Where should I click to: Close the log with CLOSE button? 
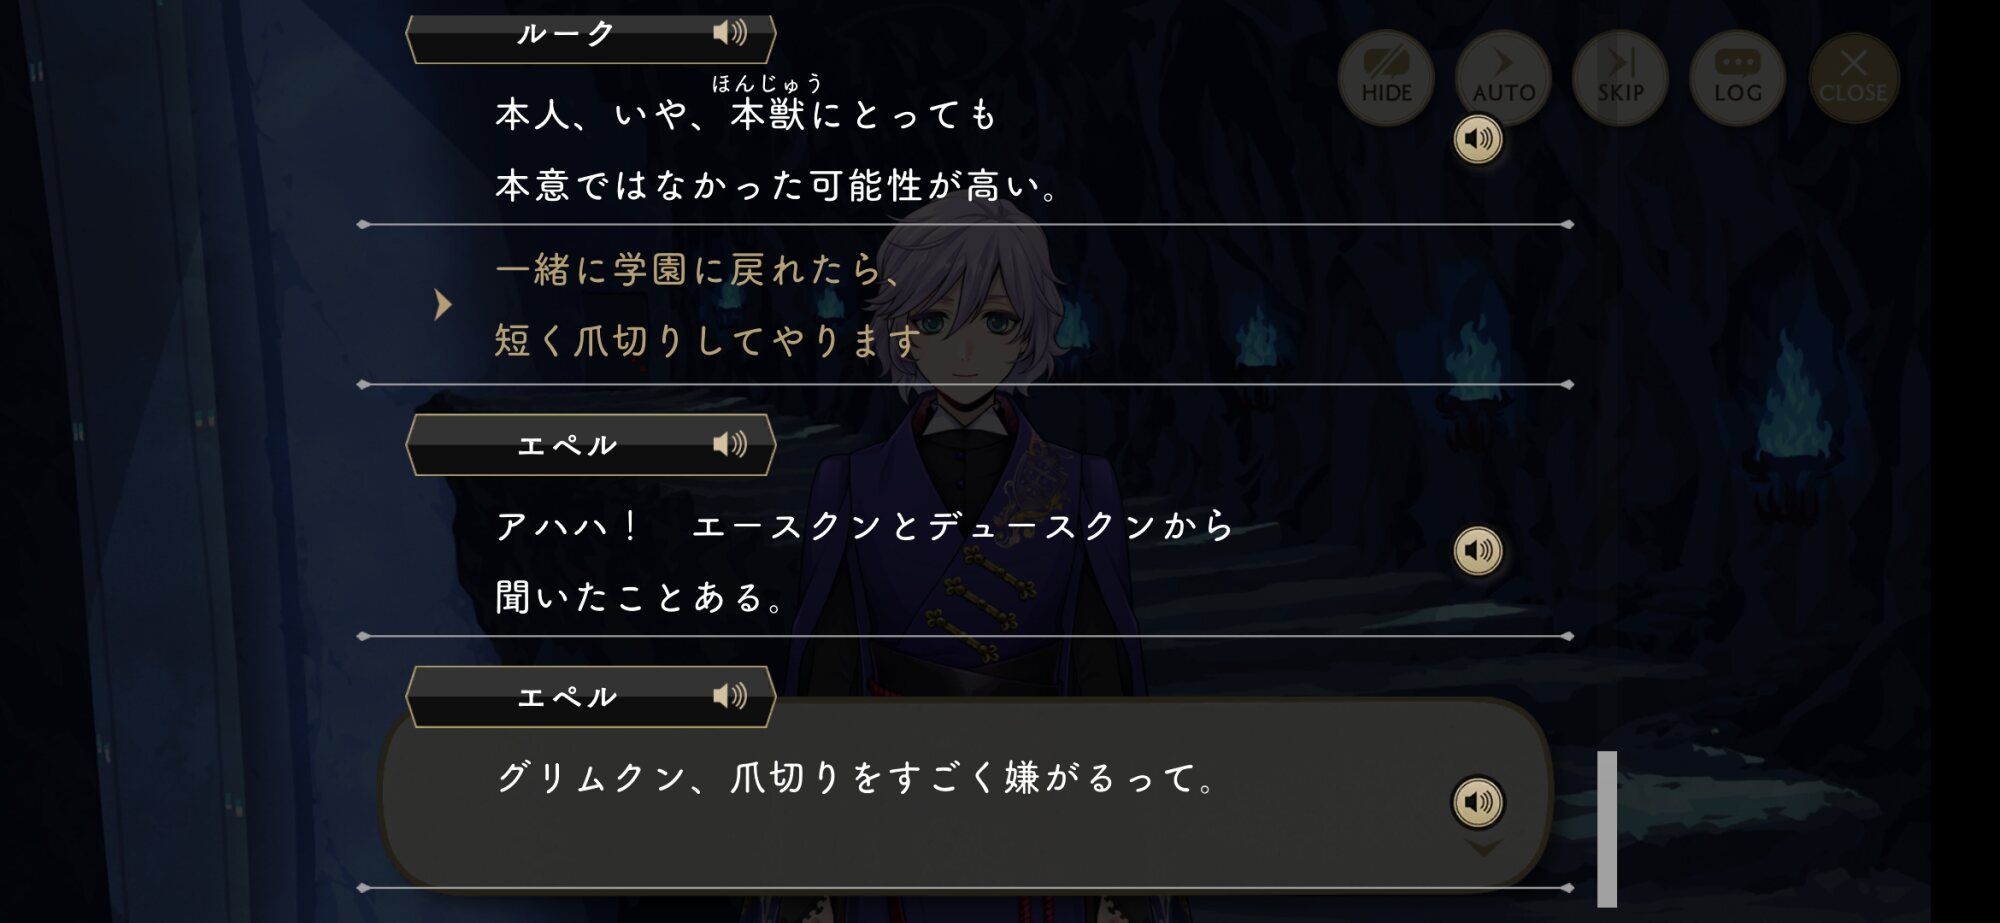point(1853,77)
